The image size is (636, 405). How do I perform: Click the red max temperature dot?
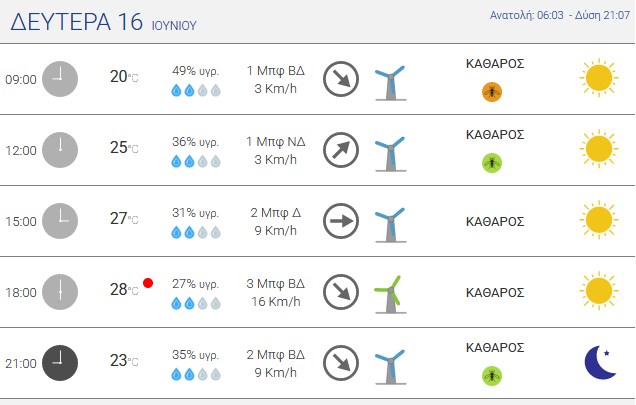tap(148, 283)
